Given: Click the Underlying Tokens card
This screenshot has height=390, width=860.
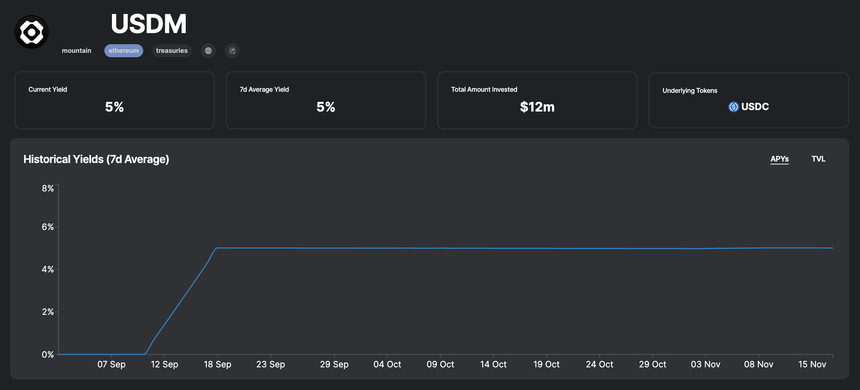Looking at the screenshot, I should tap(749, 100).
